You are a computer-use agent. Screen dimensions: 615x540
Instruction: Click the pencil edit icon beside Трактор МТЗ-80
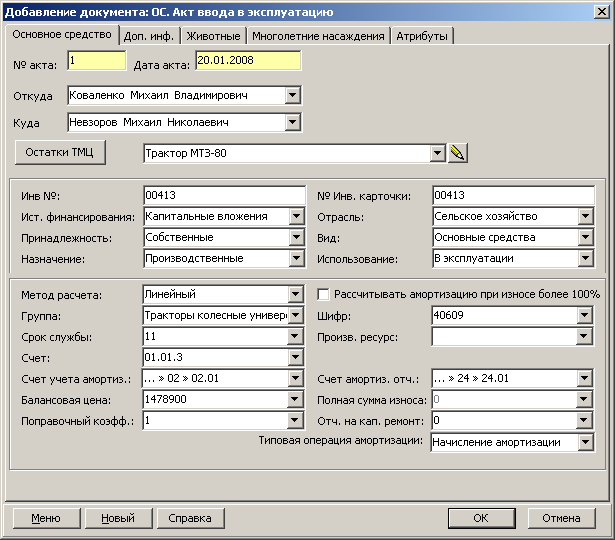(x=457, y=153)
